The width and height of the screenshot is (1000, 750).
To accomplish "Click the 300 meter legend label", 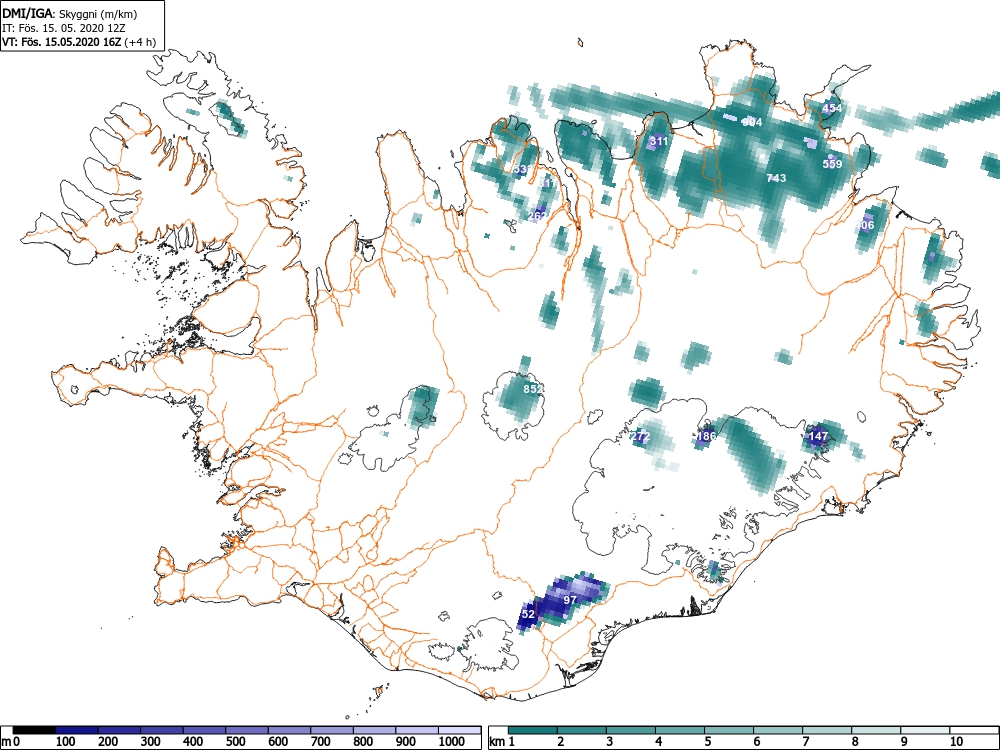I will click(x=151, y=742).
